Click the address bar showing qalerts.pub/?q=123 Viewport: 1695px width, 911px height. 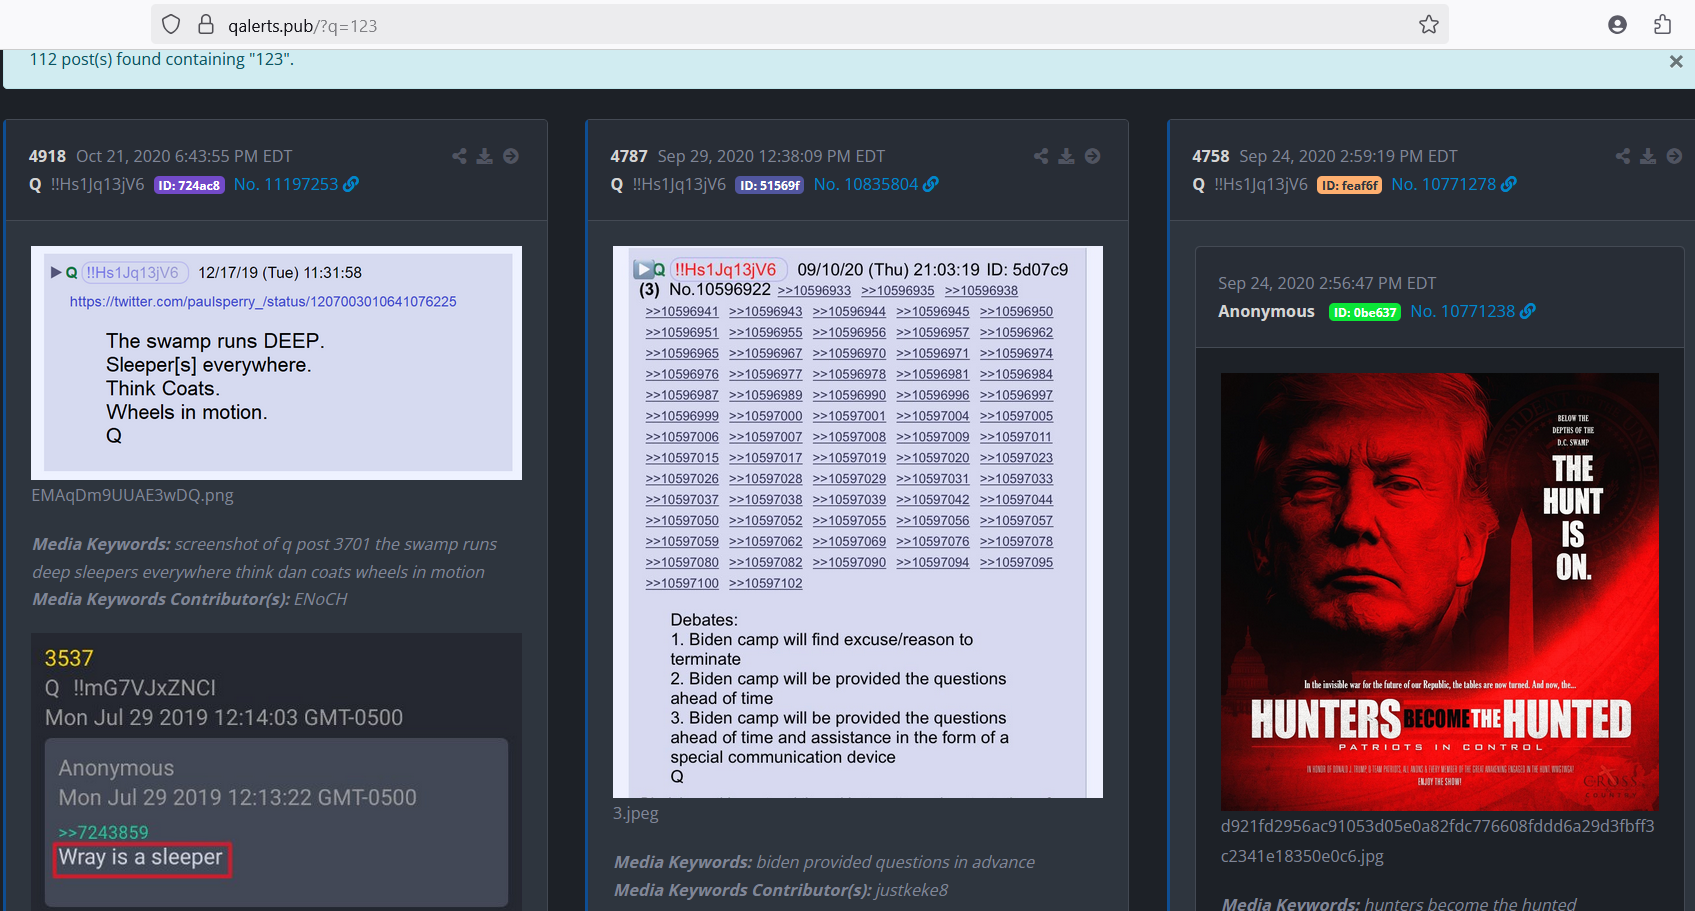point(800,25)
